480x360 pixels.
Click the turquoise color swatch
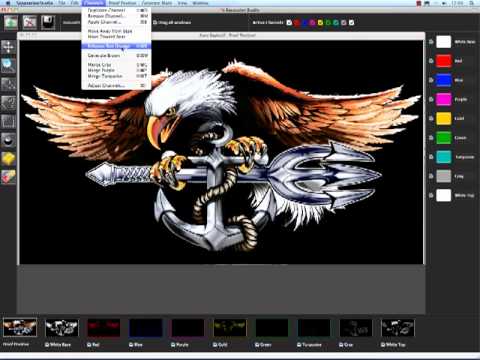pos(444,157)
